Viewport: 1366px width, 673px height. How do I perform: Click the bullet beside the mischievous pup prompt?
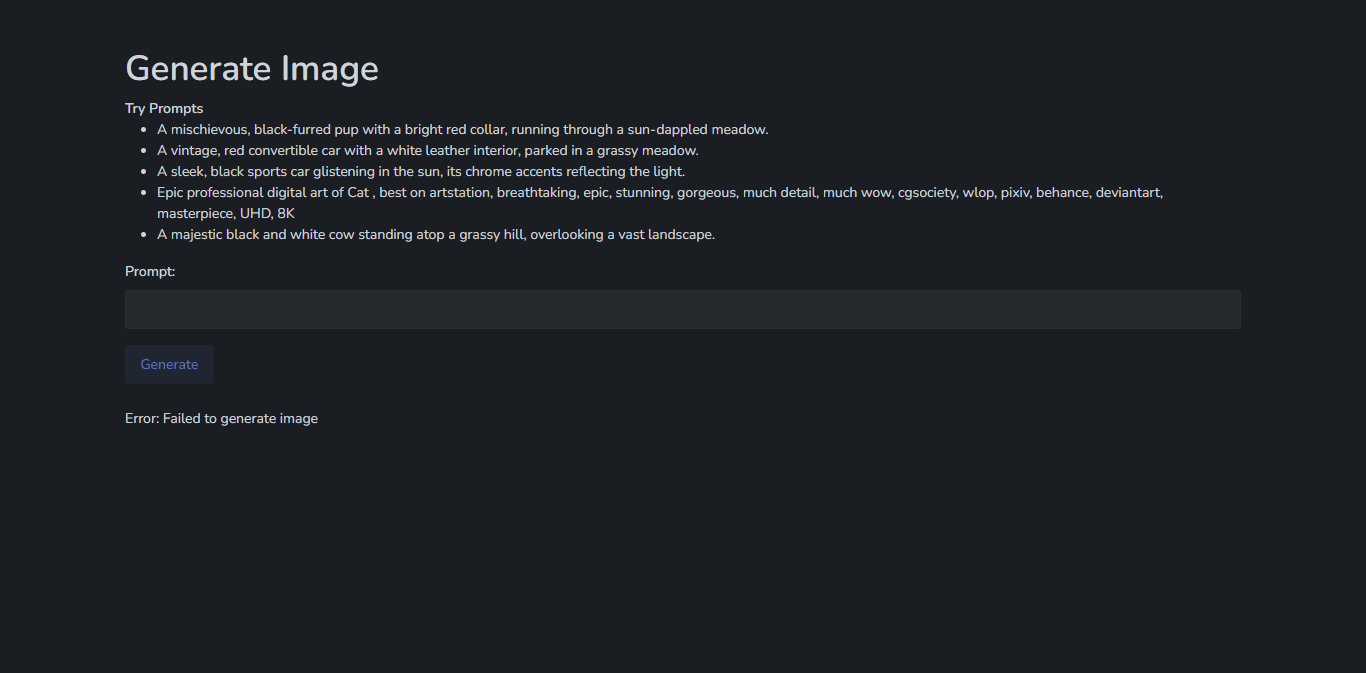click(x=142, y=130)
